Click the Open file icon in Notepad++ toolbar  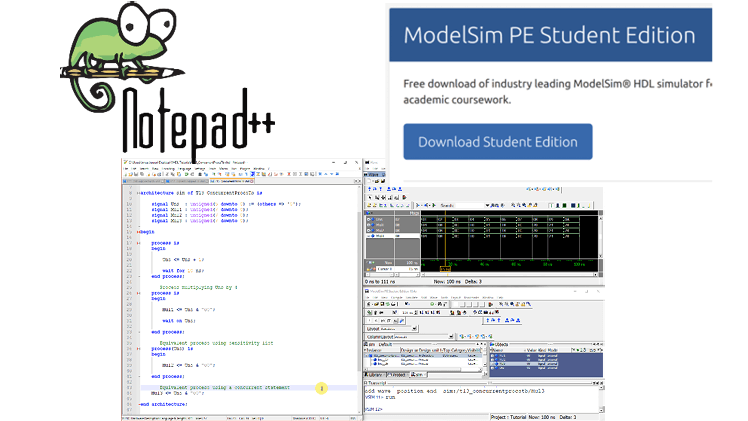click(x=131, y=174)
